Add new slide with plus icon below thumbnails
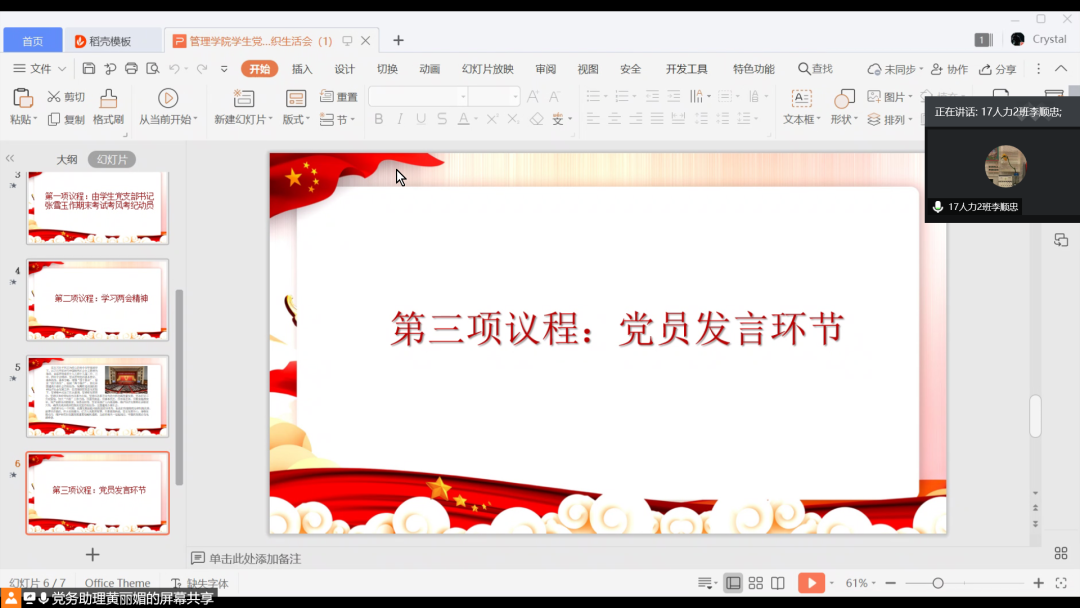This screenshot has height=608, width=1080. (x=92, y=554)
